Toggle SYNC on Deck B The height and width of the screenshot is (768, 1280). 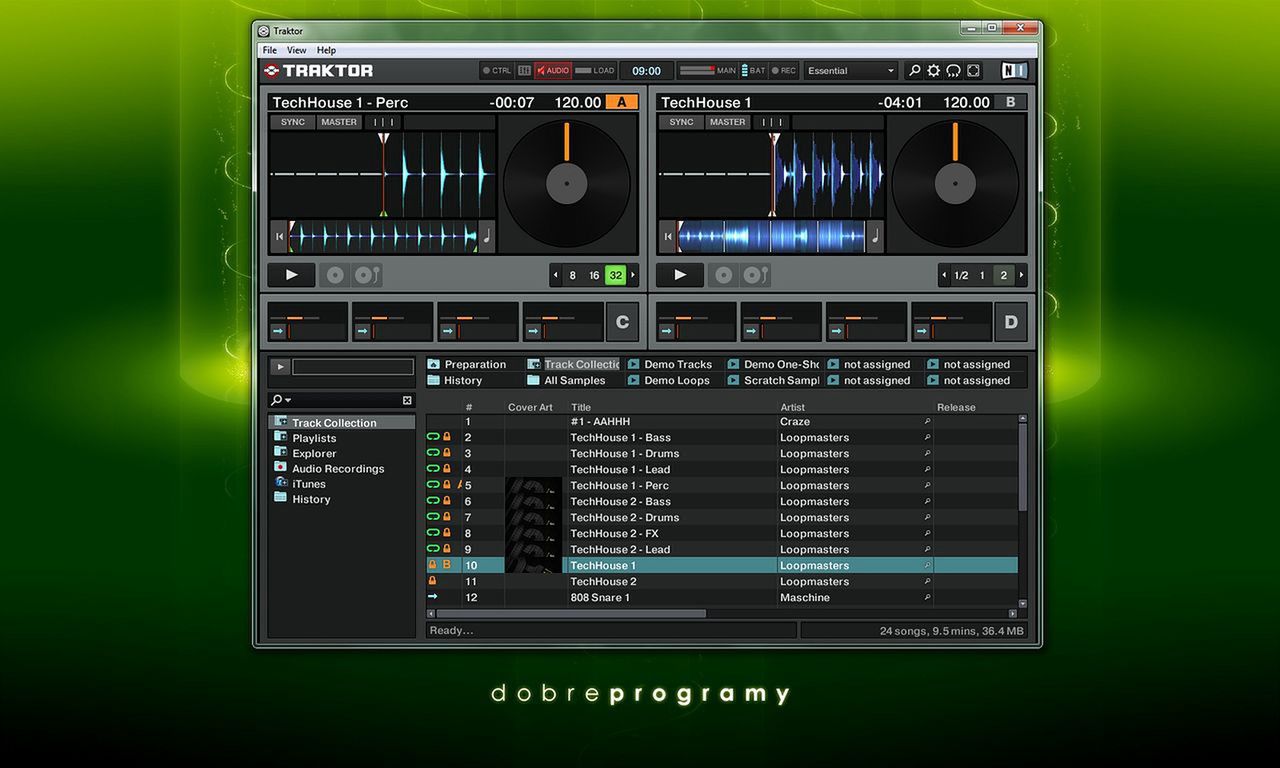tap(681, 122)
